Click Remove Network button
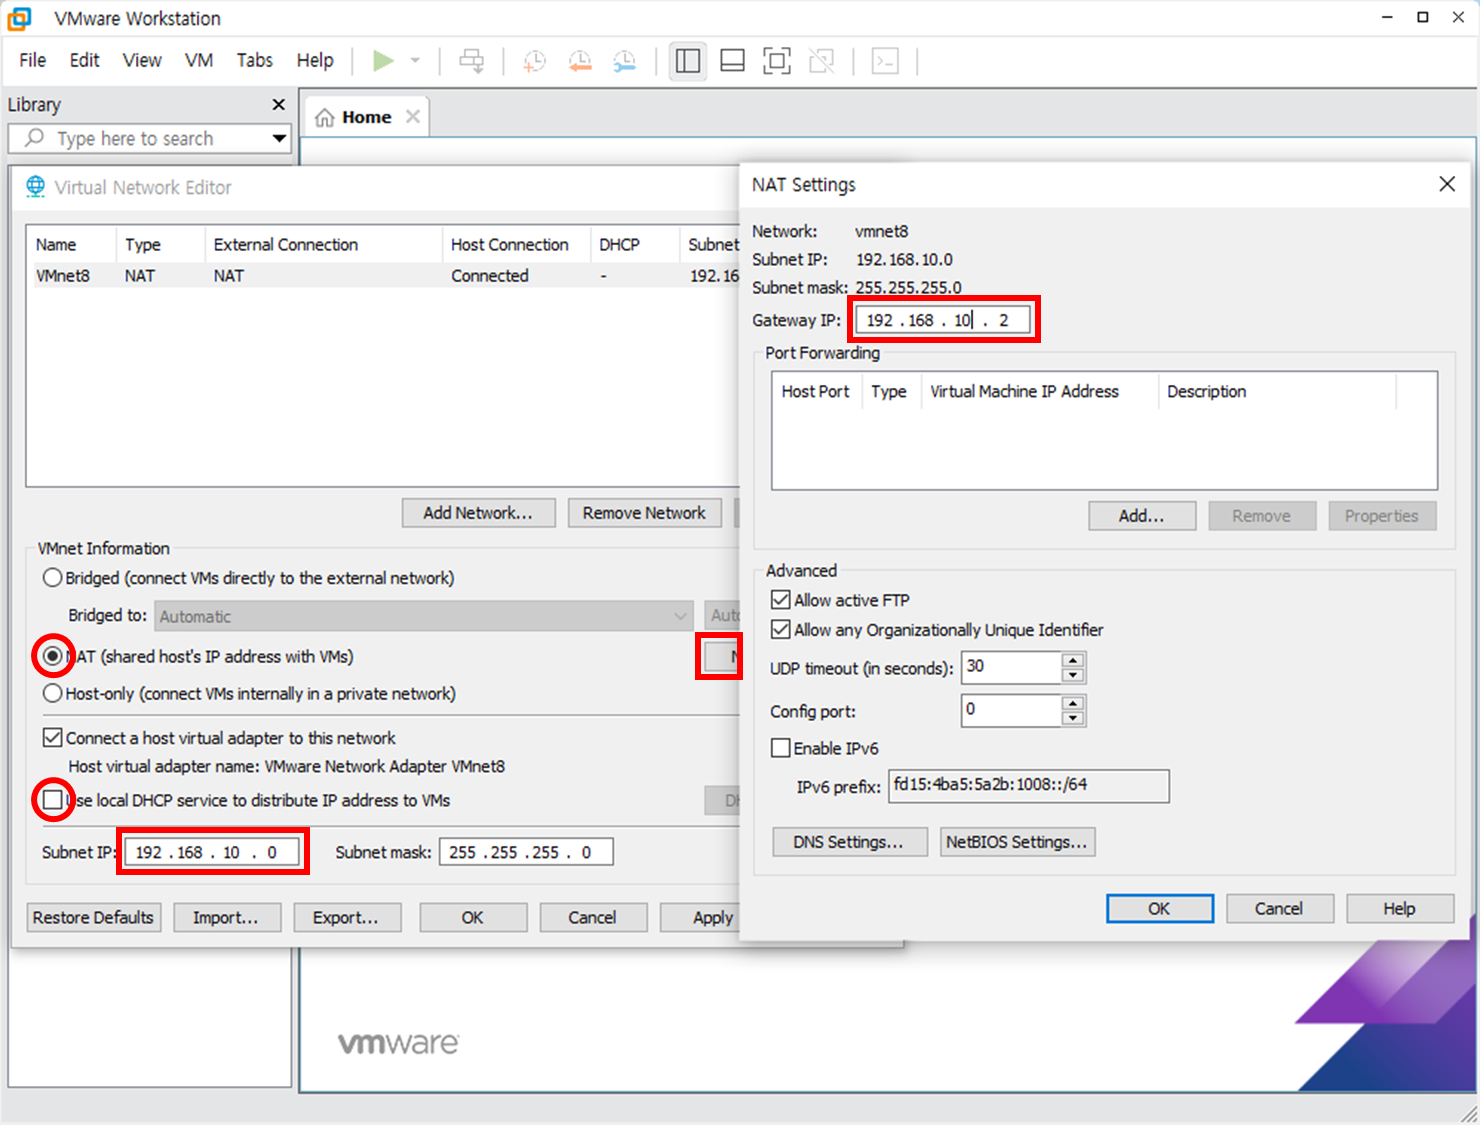1480x1125 pixels. click(x=644, y=513)
